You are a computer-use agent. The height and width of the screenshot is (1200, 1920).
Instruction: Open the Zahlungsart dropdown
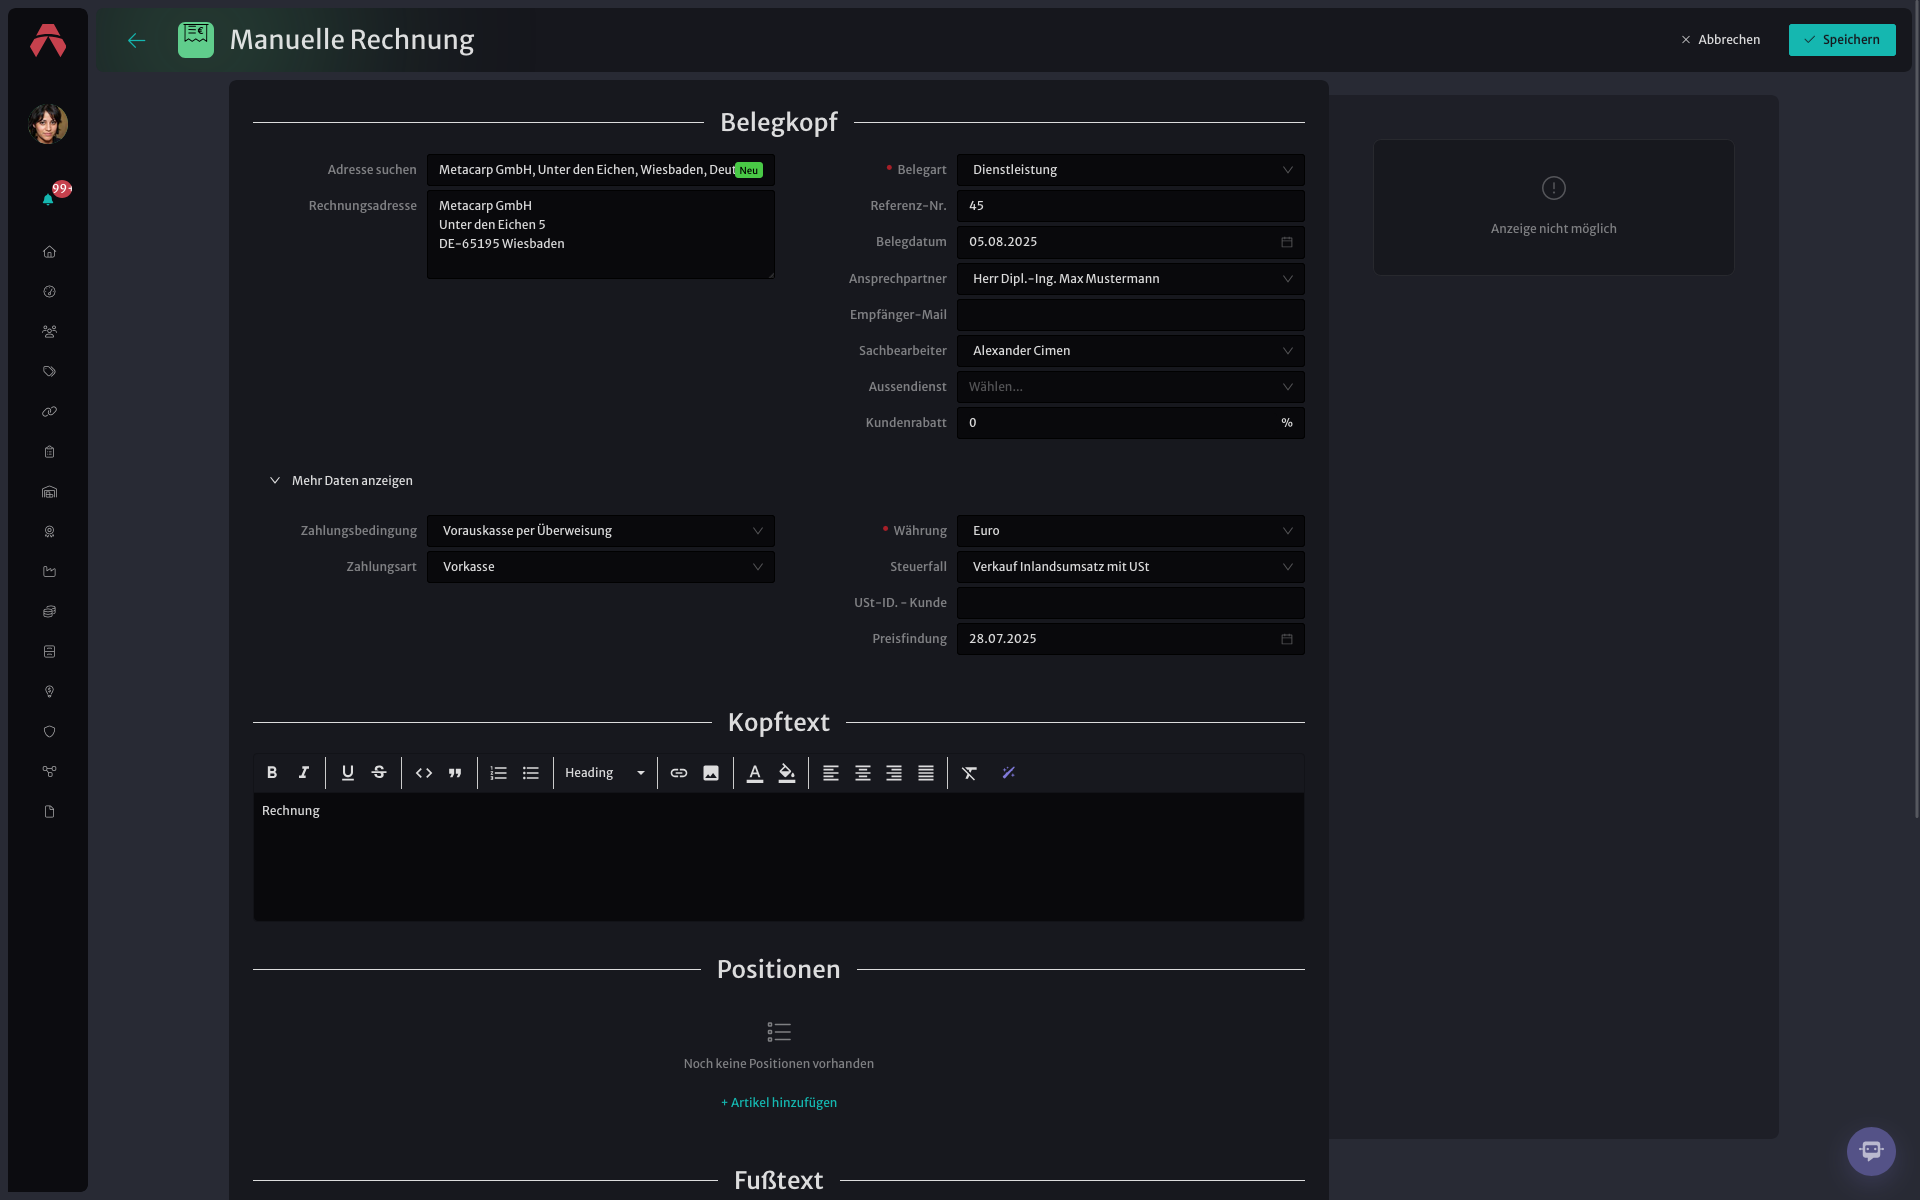point(600,567)
